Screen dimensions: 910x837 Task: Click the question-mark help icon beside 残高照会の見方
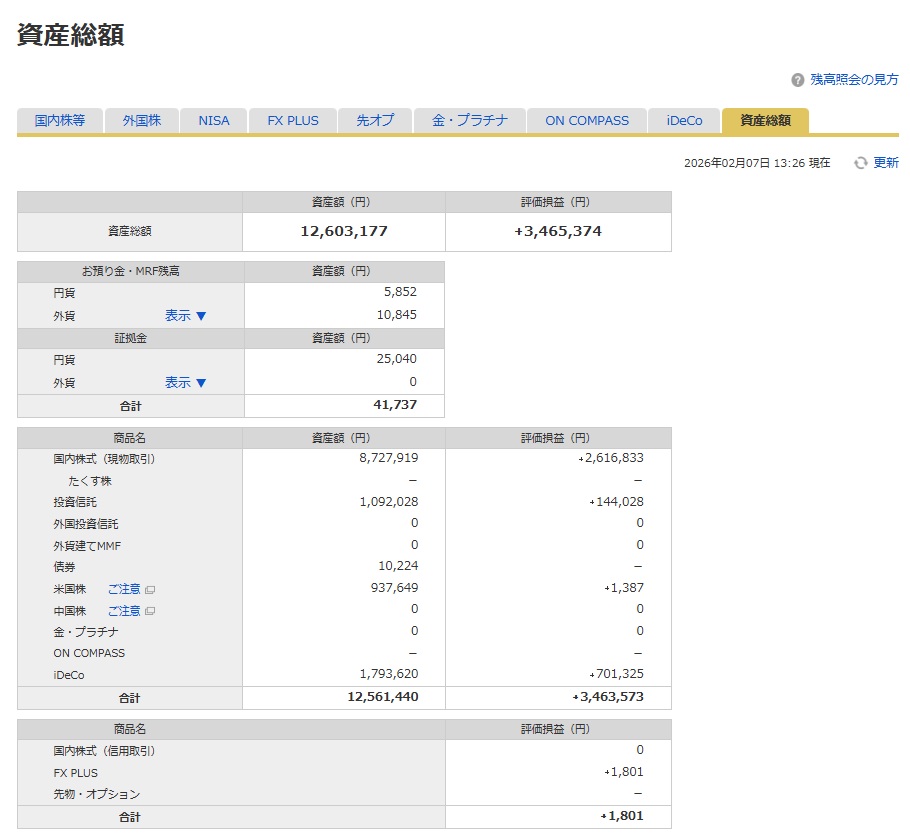[797, 80]
